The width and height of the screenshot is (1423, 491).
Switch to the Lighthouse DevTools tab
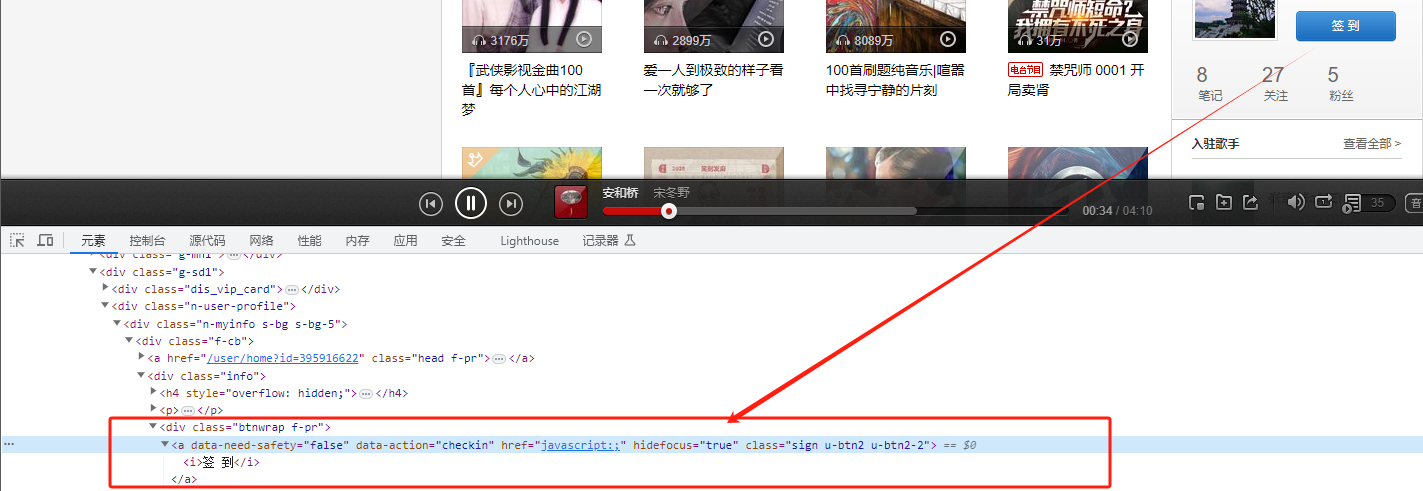point(530,241)
